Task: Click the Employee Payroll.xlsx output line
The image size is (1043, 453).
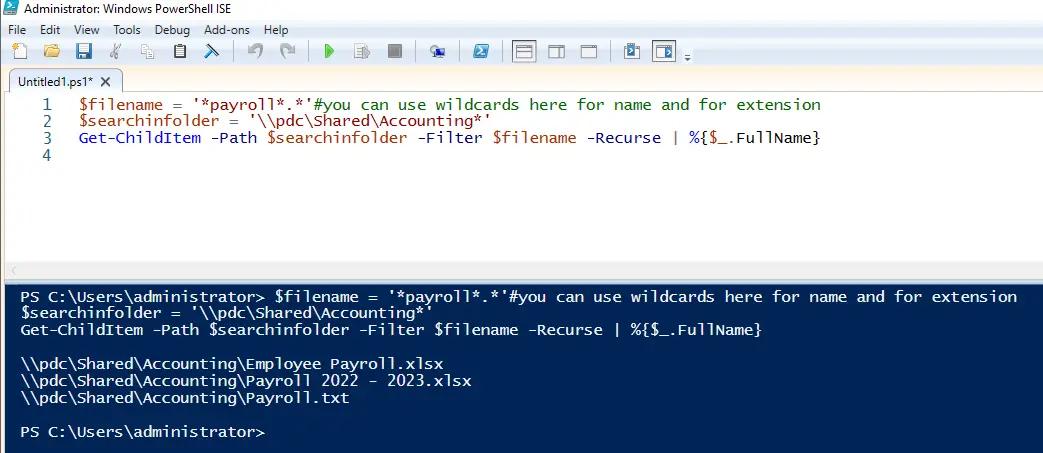Action: coord(231,364)
